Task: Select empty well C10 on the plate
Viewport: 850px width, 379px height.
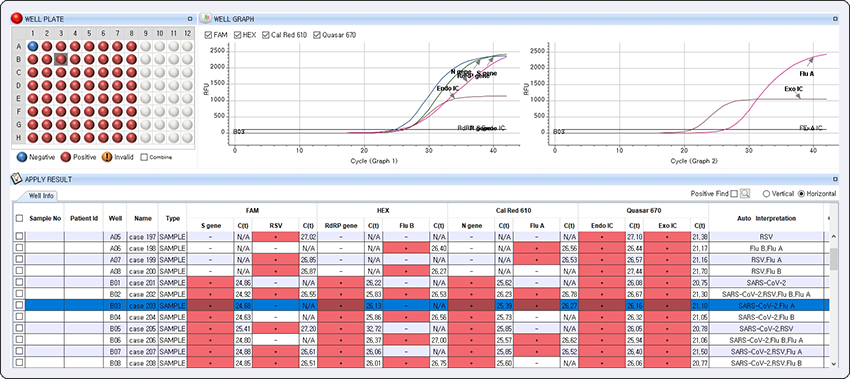Action: [x=159, y=72]
